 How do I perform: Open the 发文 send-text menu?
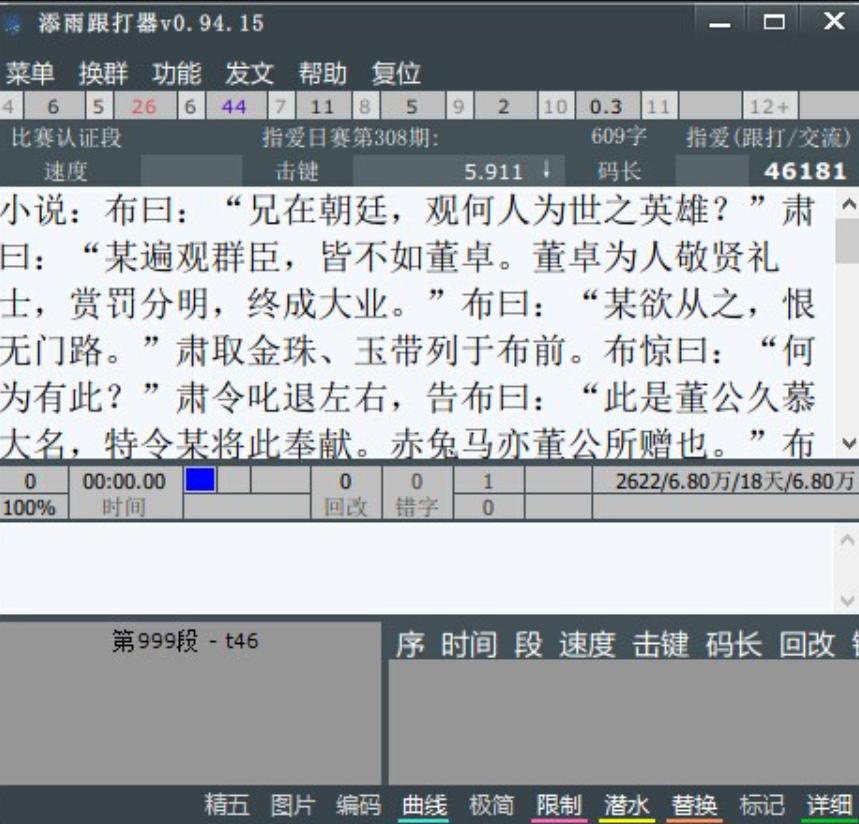(x=249, y=73)
